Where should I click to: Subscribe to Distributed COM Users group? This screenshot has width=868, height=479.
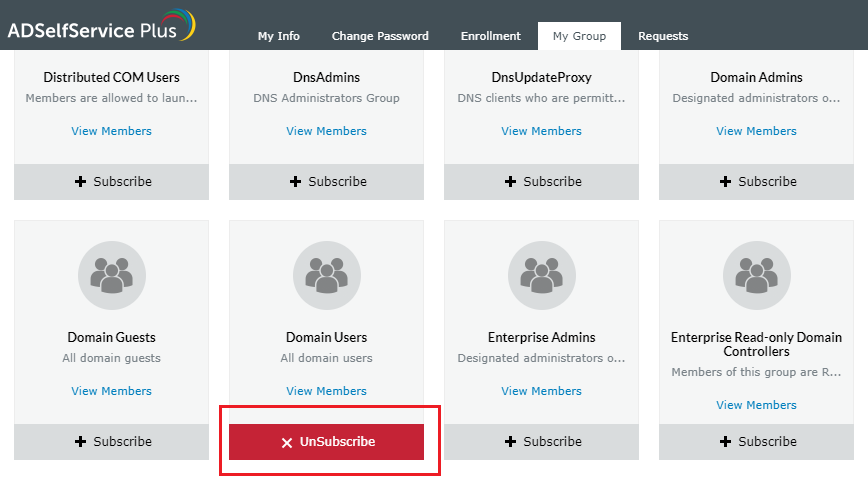pos(112,181)
